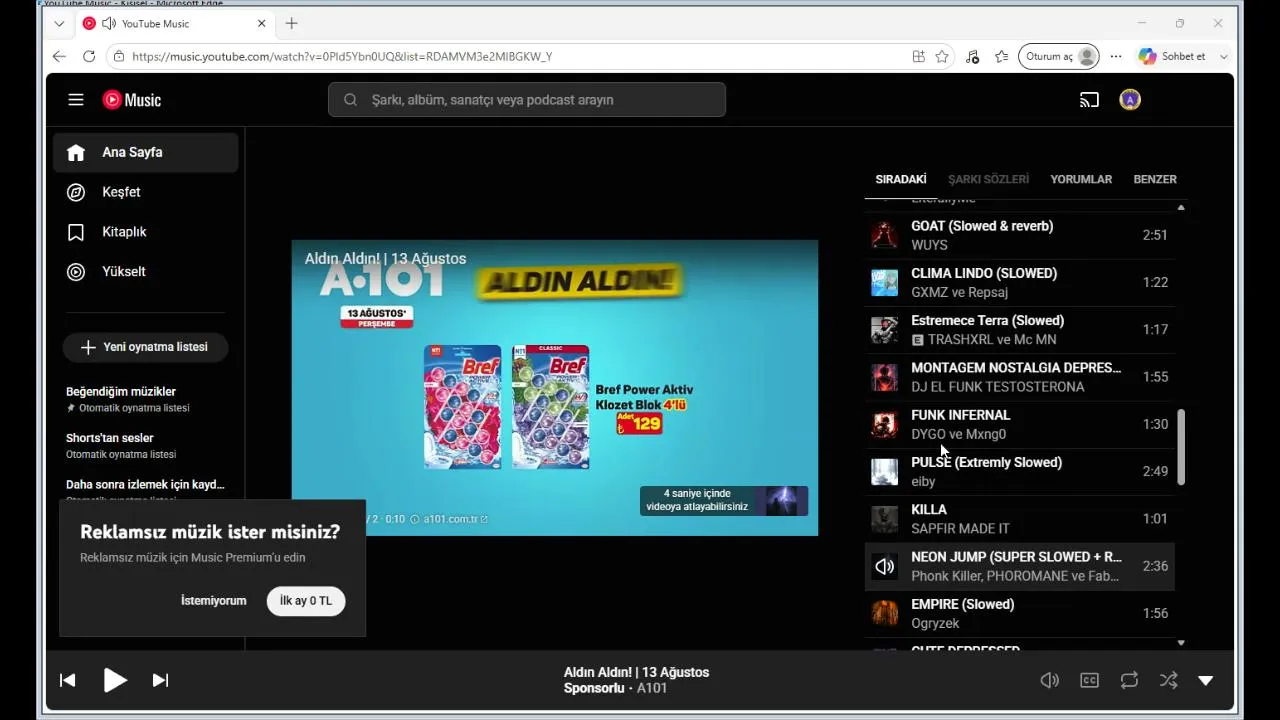Open the hamburger guide menu

[x=76, y=100]
